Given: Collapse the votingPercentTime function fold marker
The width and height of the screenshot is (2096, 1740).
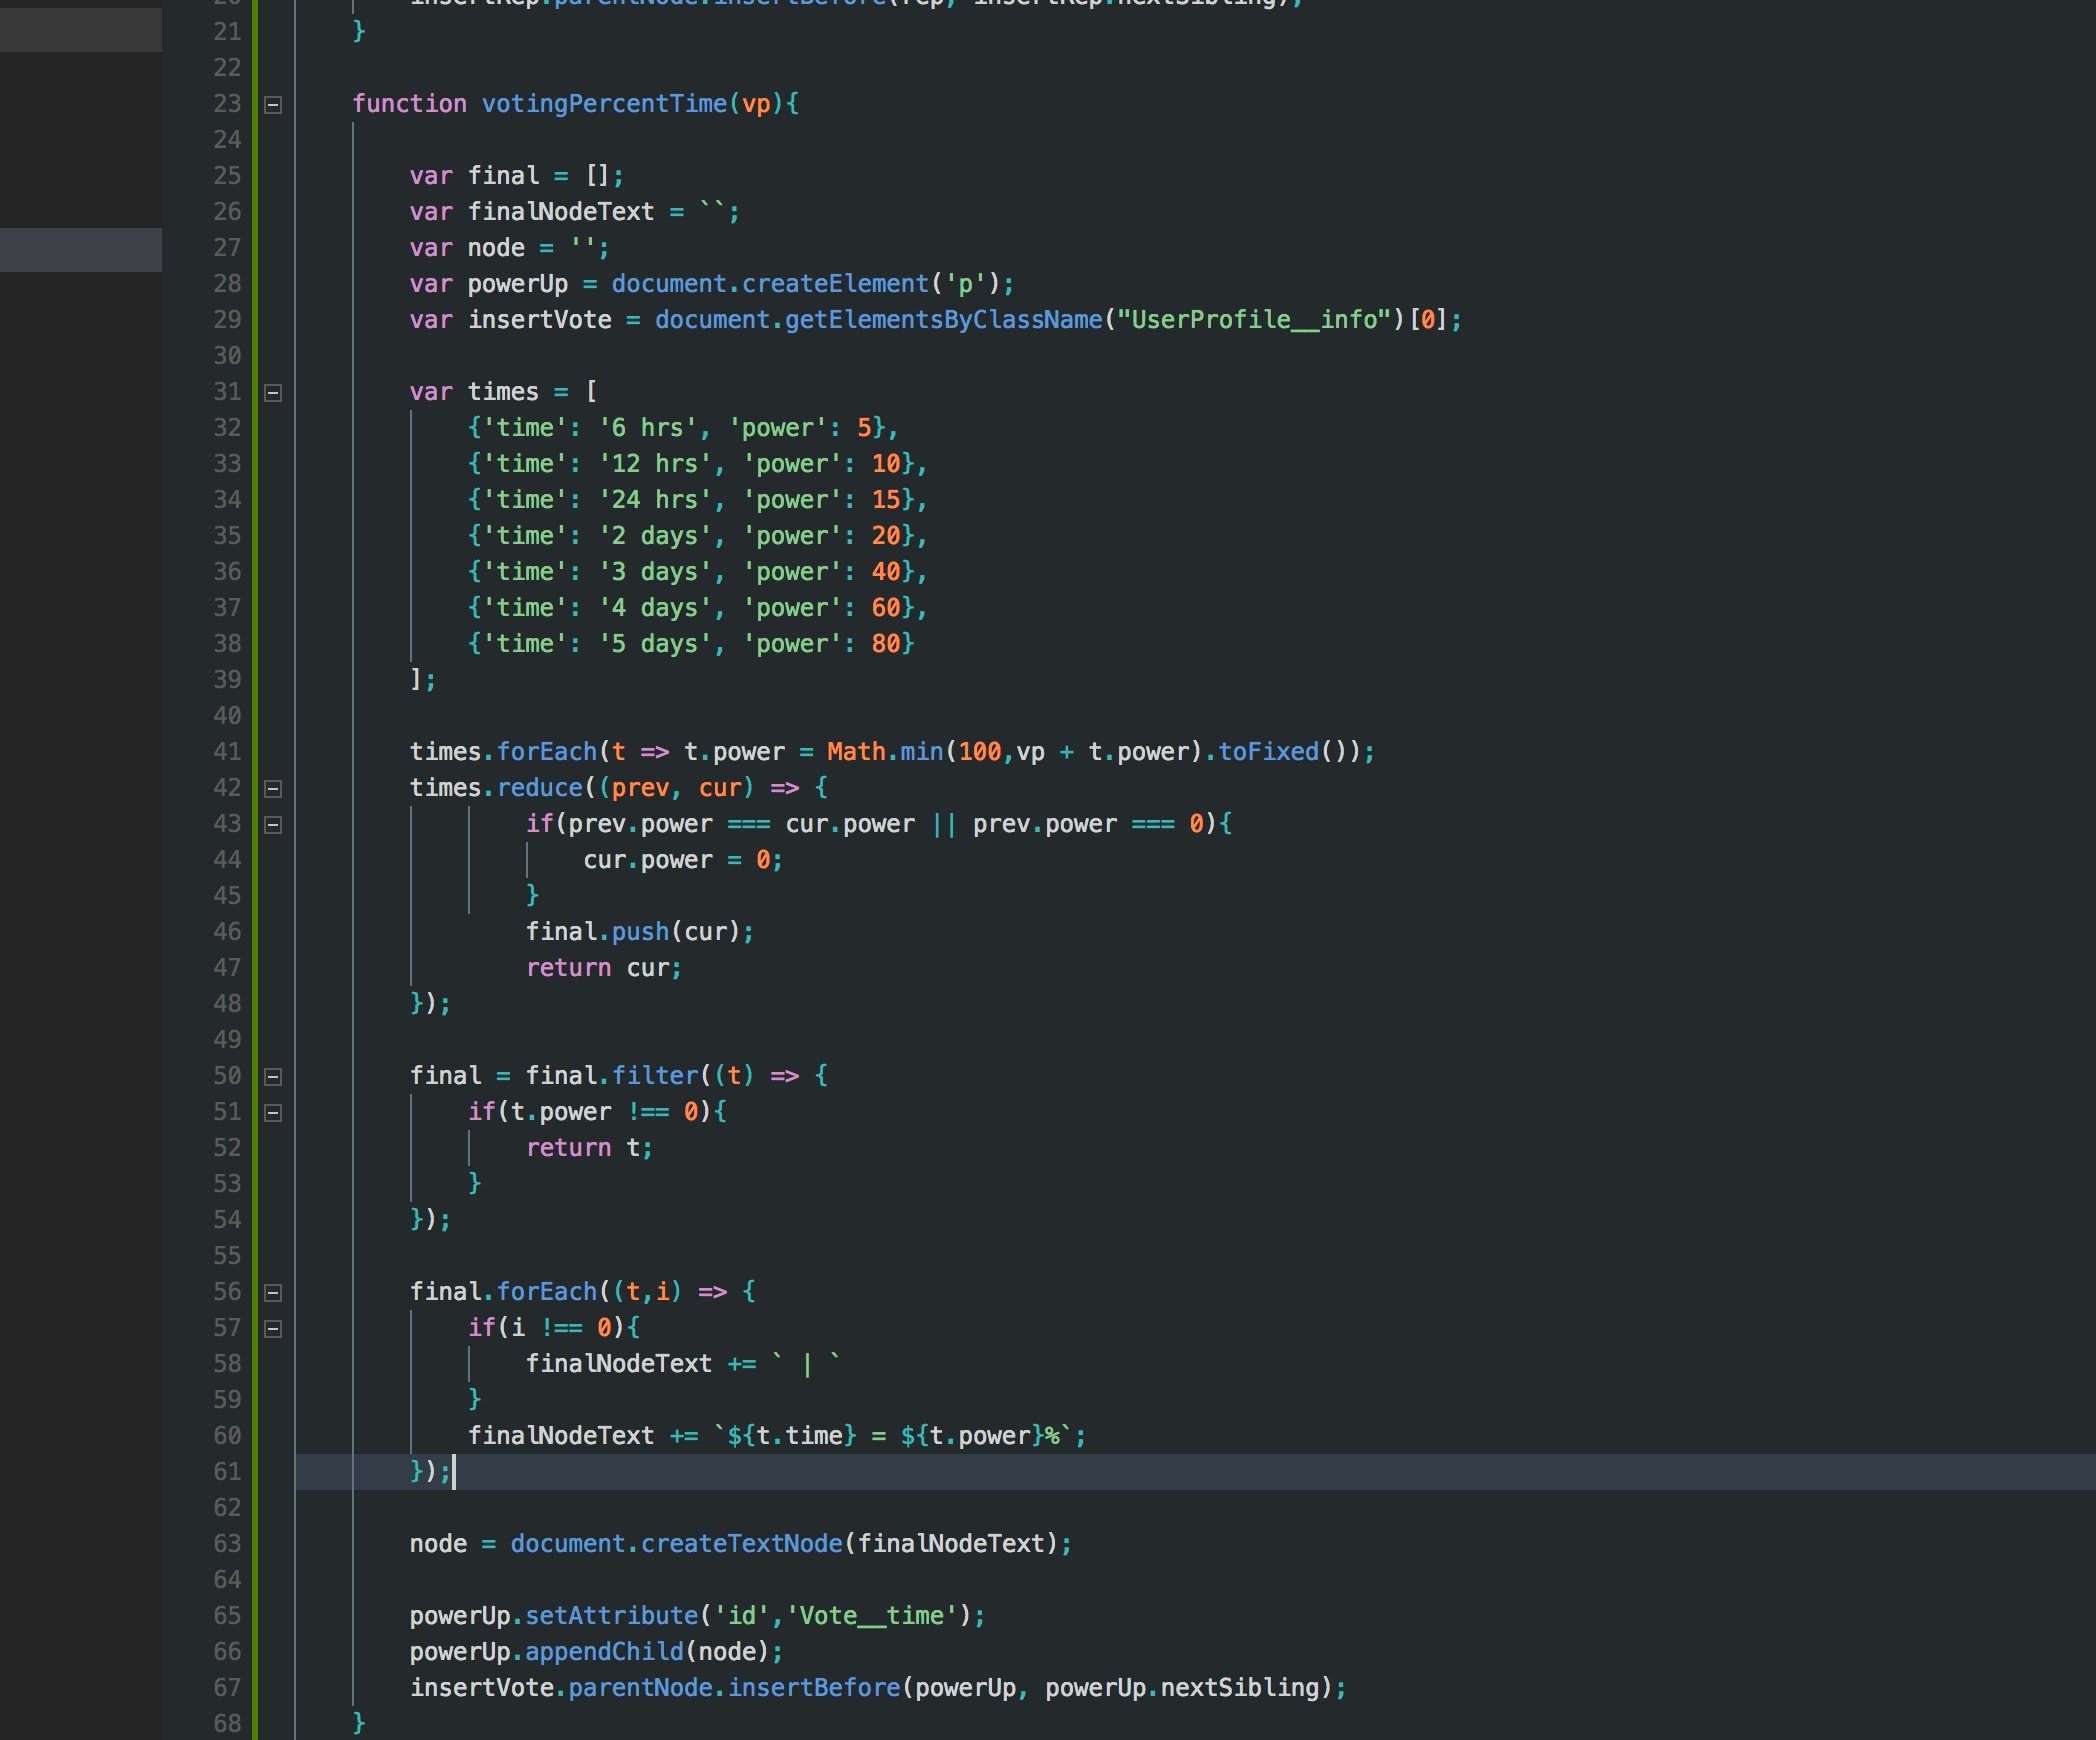Looking at the screenshot, I should pos(272,105).
